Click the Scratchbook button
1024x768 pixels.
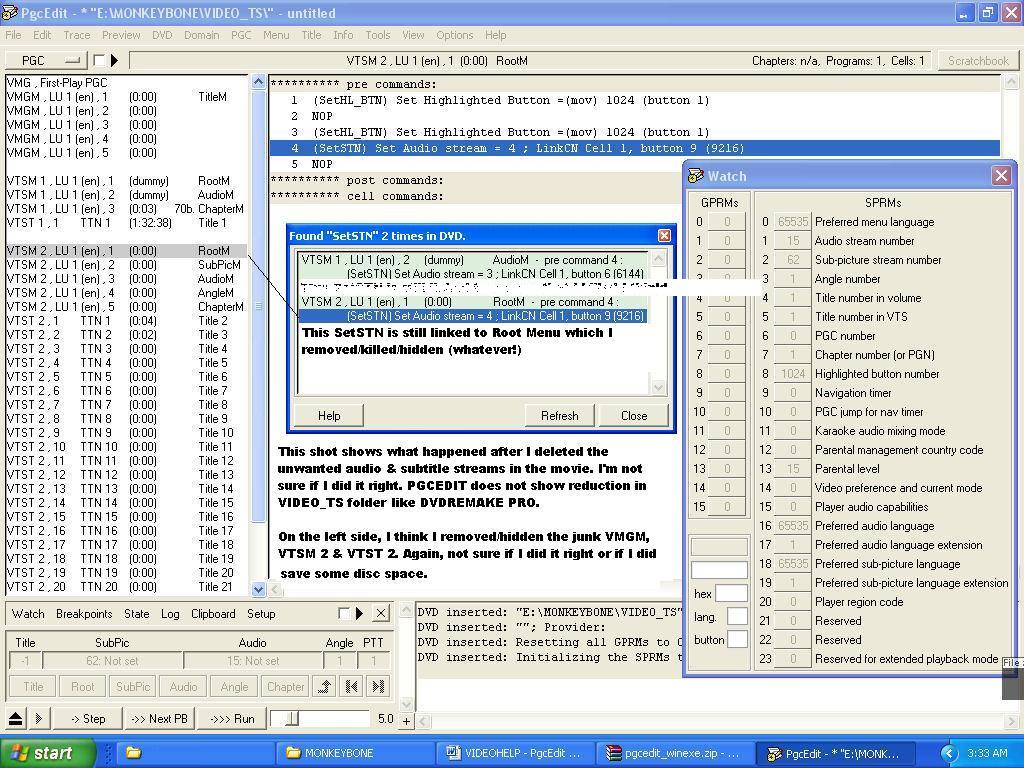pyautogui.click(x=978, y=61)
